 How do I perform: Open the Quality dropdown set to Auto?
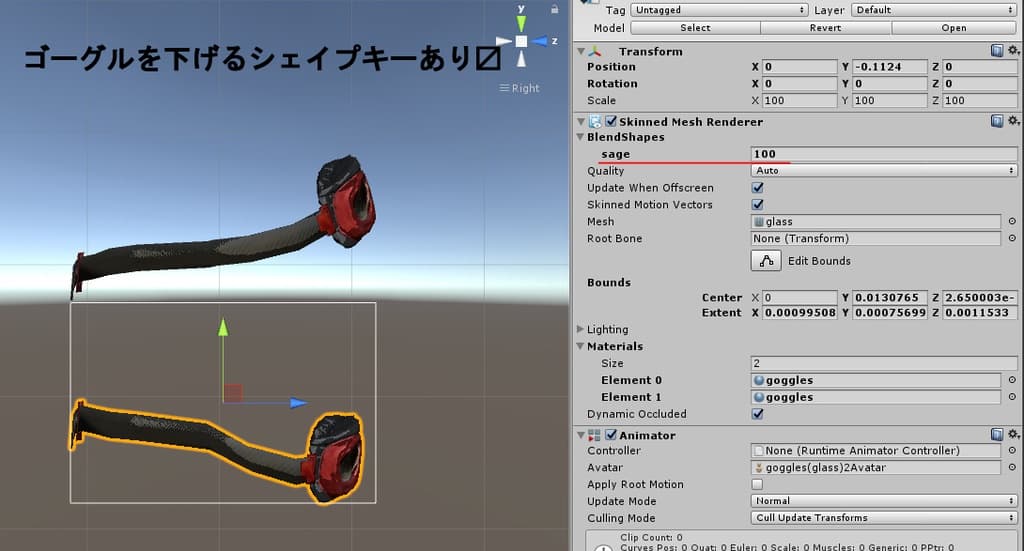[x=883, y=171]
